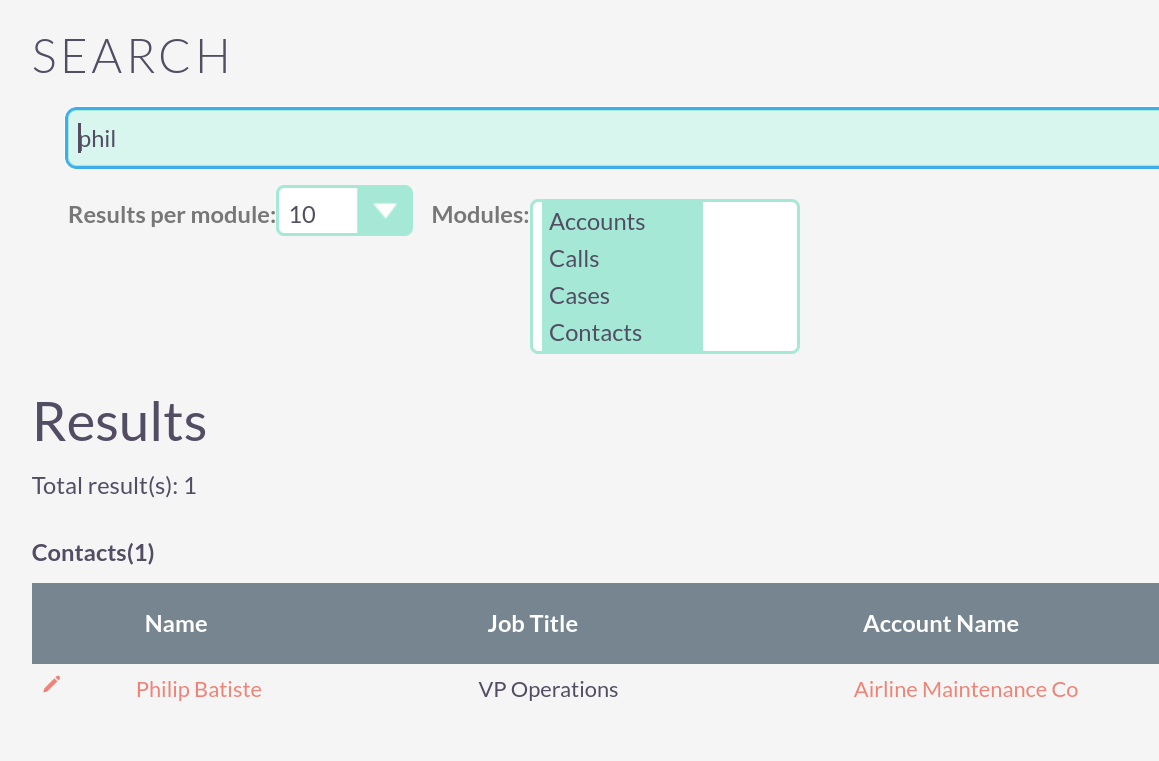Open the Results per module dropdown arrow

[x=385, y=211]
